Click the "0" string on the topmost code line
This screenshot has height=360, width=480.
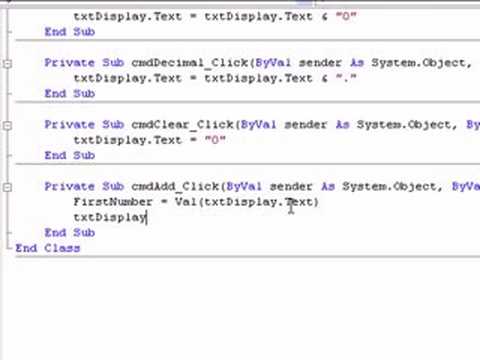click(x=346, y=16)
